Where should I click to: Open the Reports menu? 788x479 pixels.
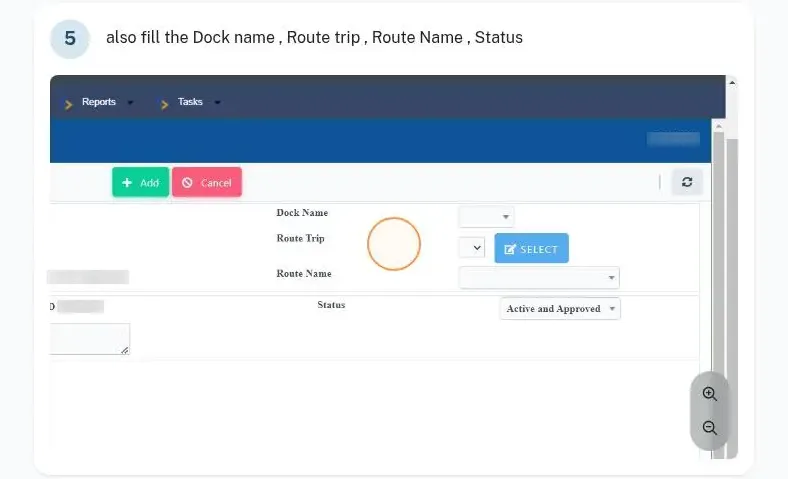(x=99, y=102)
